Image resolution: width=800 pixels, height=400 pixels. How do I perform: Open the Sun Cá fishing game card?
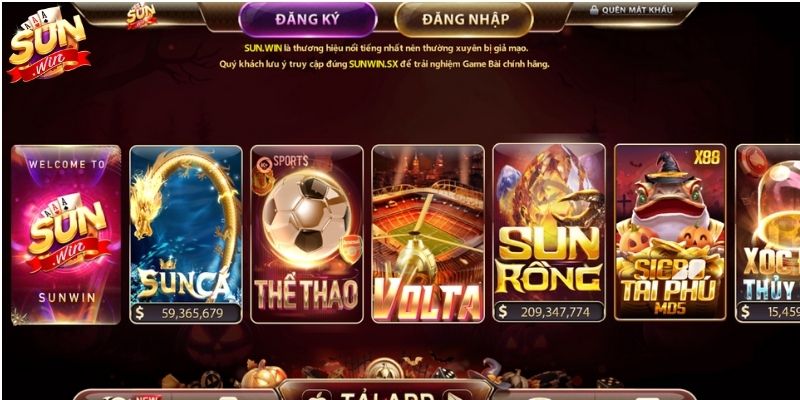tap(186, 234)
